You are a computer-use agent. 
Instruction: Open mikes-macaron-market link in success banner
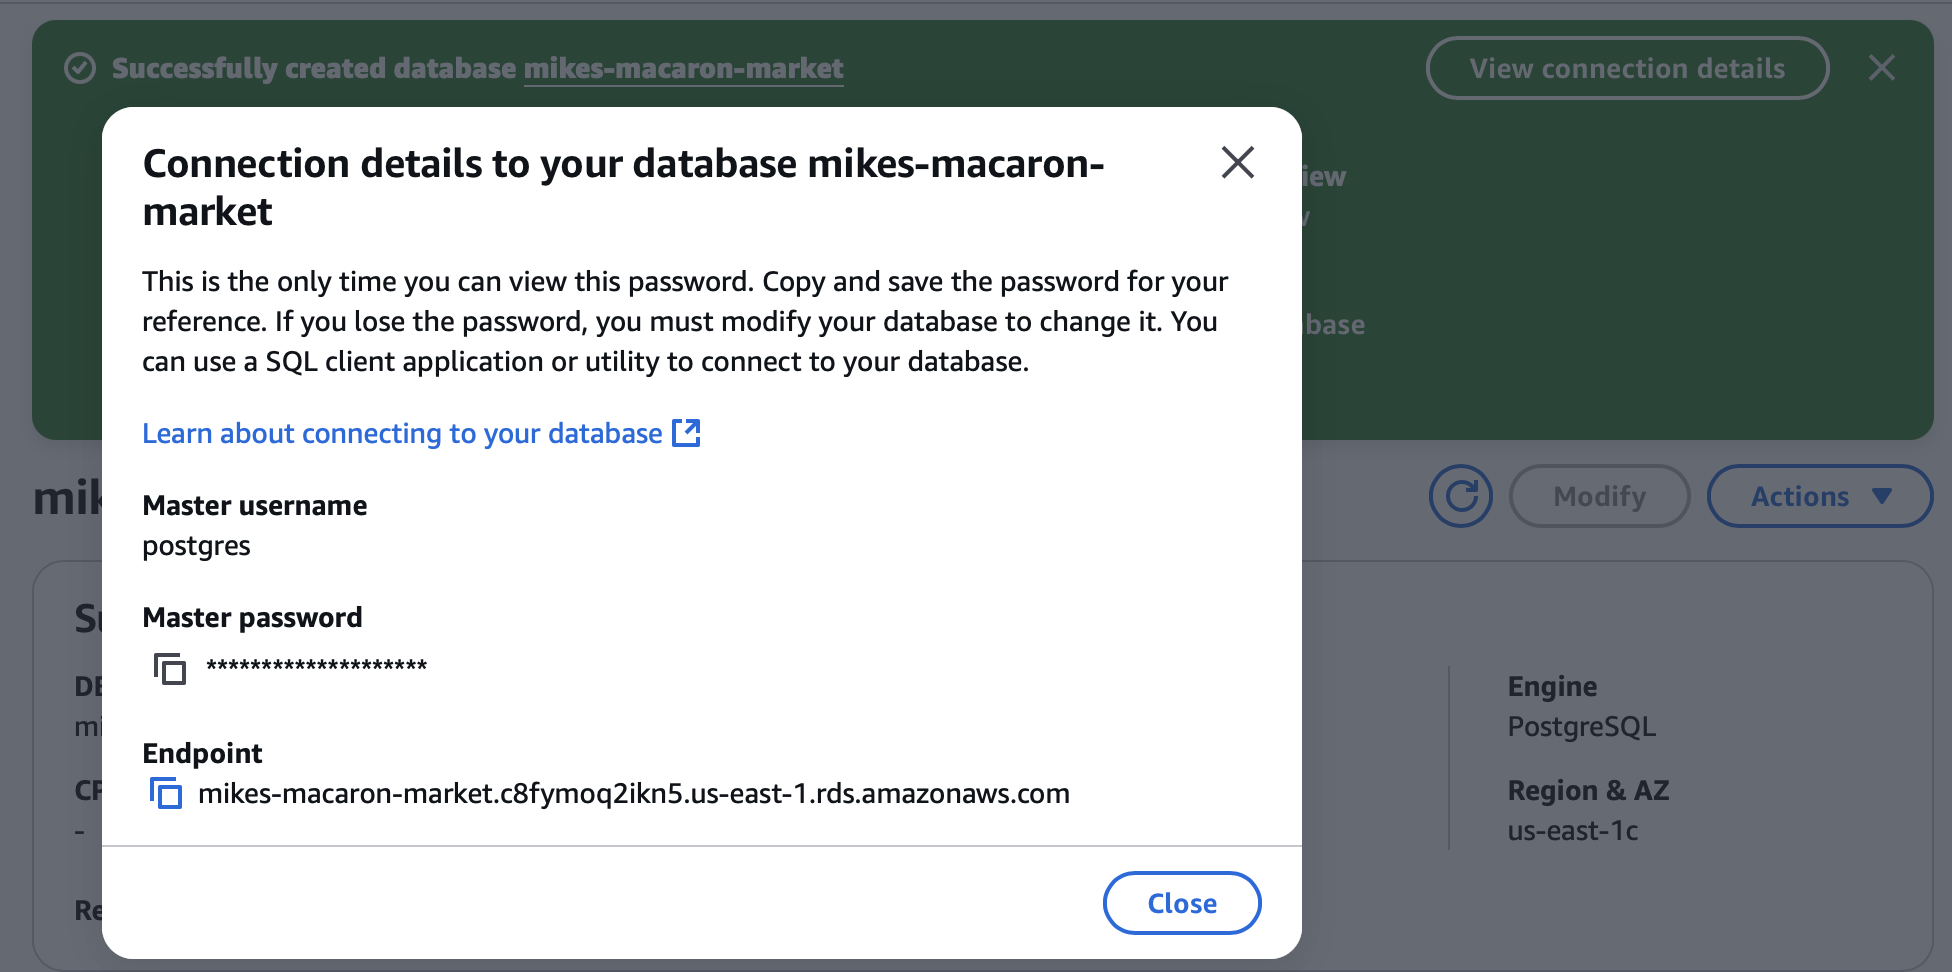tap(683, 68)
